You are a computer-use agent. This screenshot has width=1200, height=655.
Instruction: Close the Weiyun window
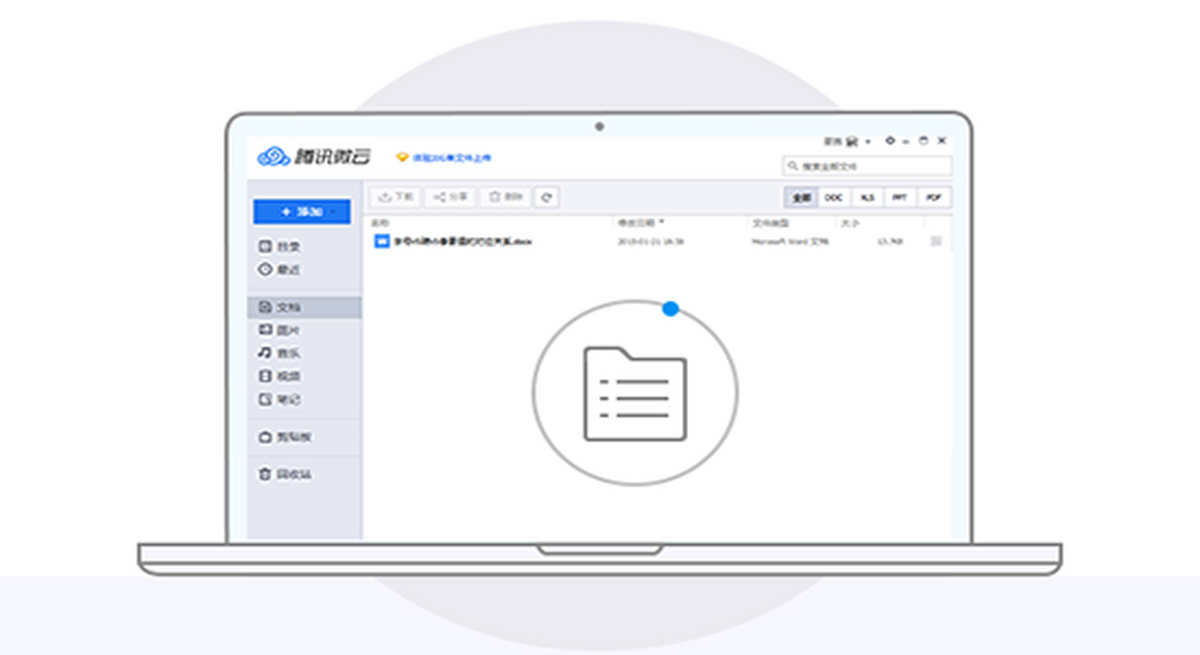[941, 141]
